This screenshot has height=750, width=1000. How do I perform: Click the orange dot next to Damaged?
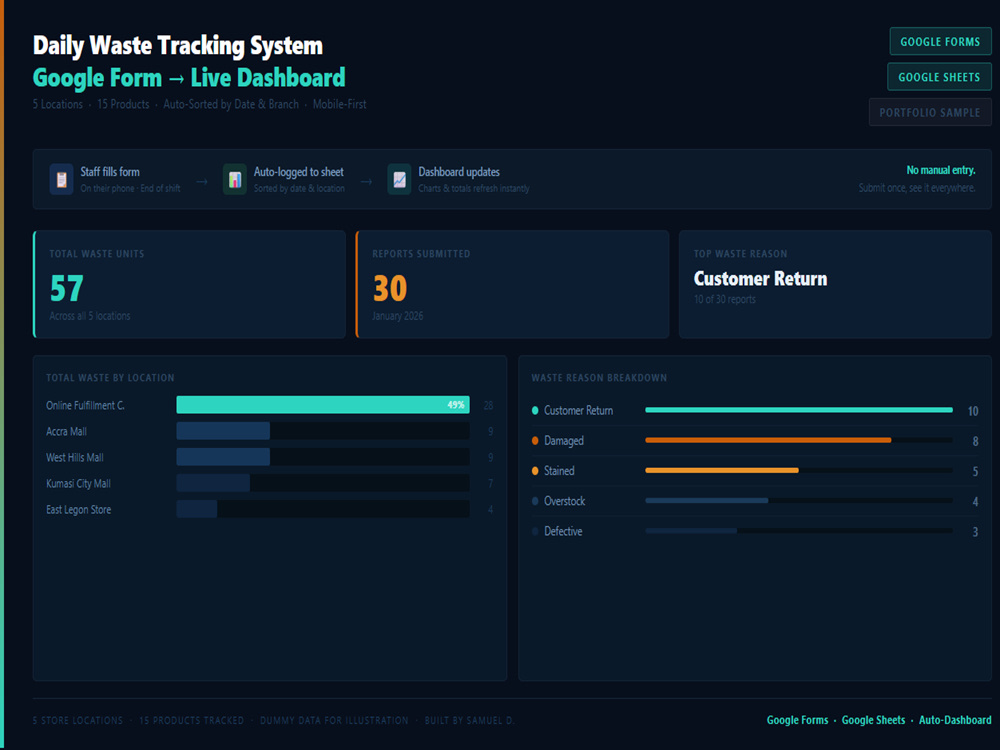[535, 441]
